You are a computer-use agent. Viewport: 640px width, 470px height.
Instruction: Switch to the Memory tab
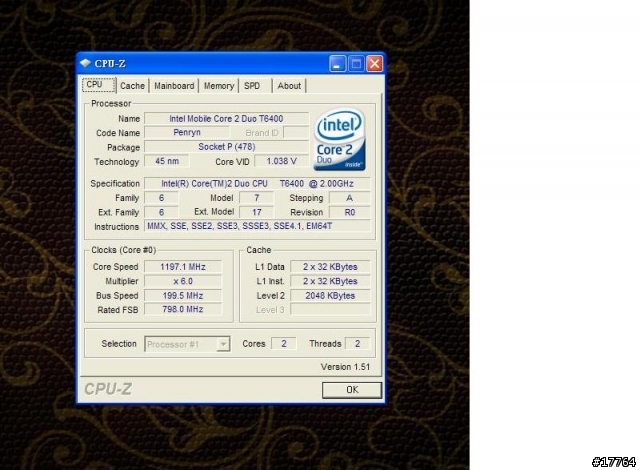219,86
